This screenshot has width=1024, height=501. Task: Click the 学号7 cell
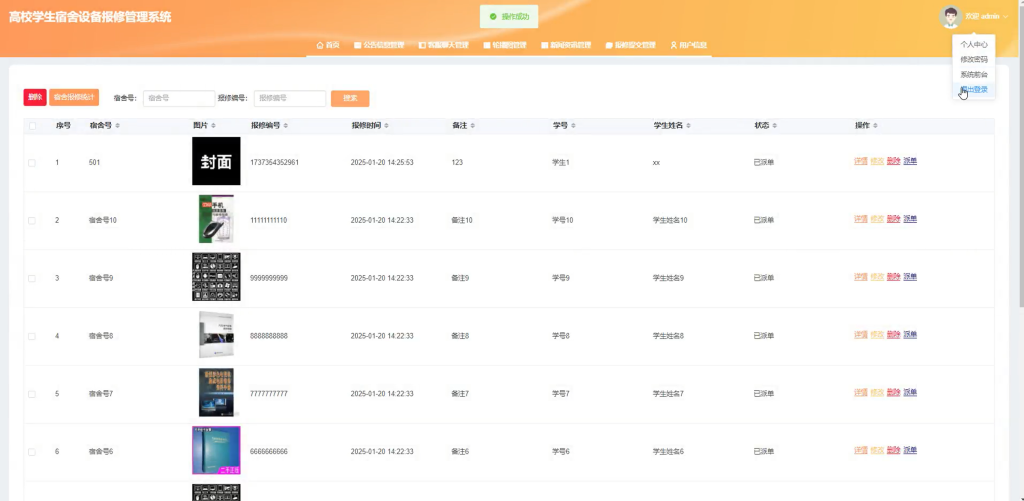(x=561, y=394)
